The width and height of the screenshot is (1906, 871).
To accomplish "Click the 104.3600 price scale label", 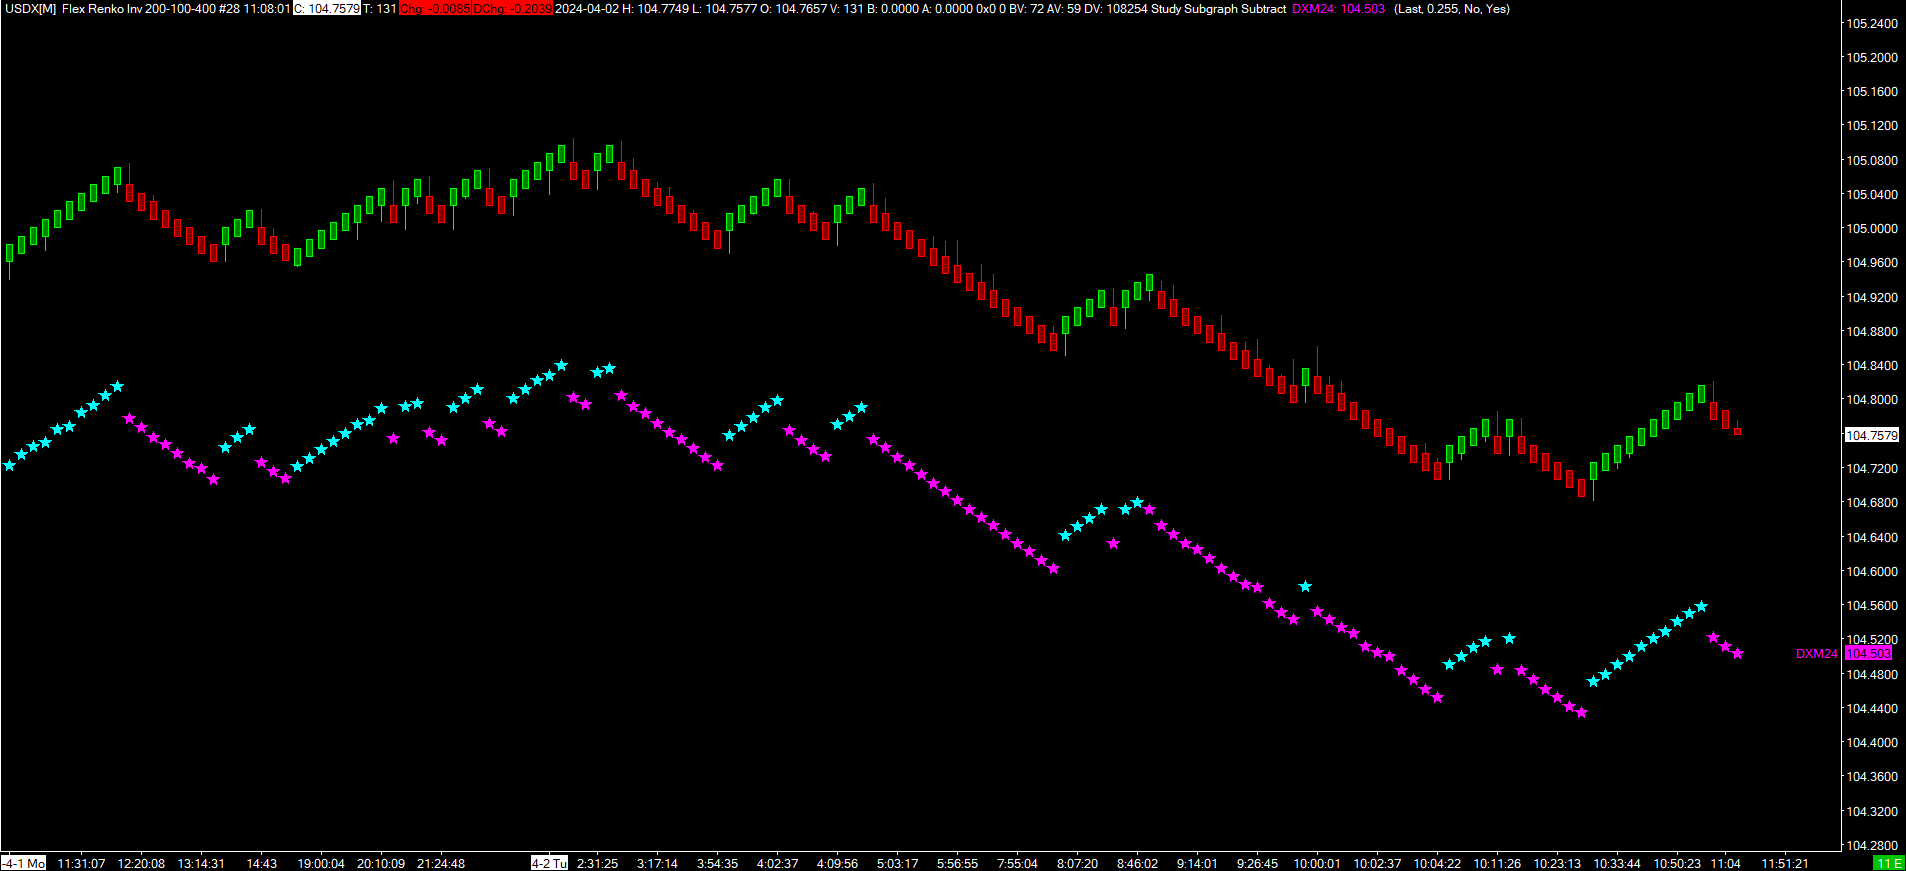I will (x=1871, y=777).
